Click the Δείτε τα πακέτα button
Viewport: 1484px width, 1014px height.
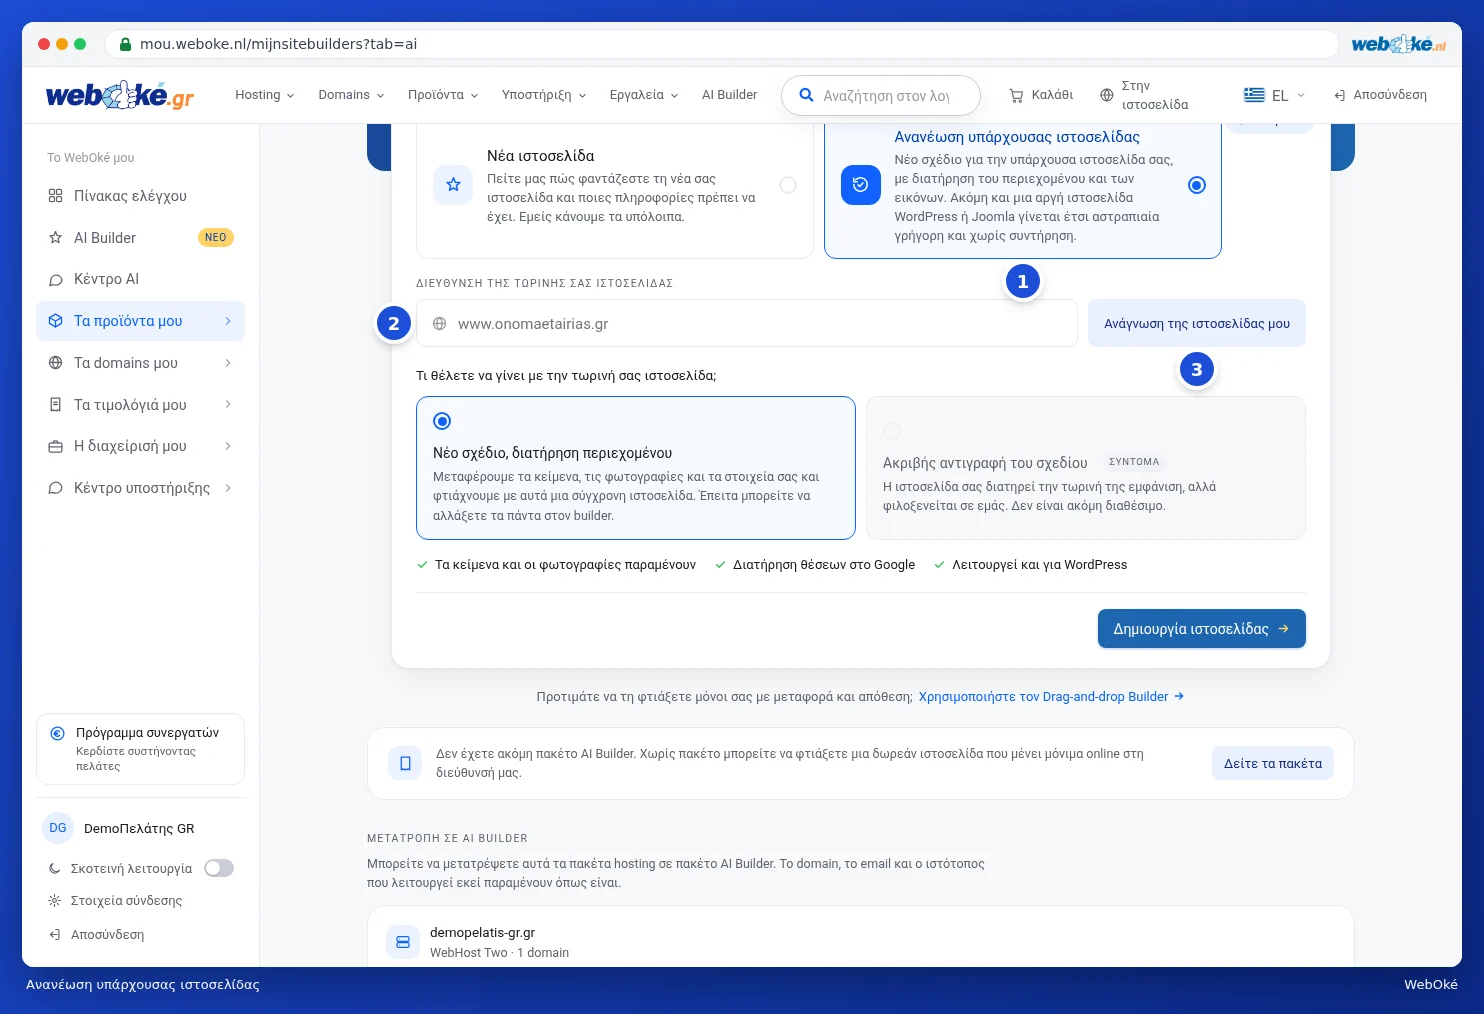1273,763
